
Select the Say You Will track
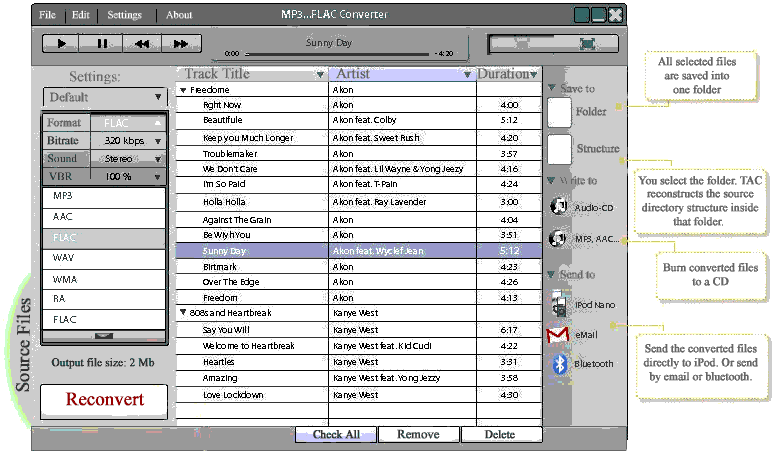pos(226,330)
